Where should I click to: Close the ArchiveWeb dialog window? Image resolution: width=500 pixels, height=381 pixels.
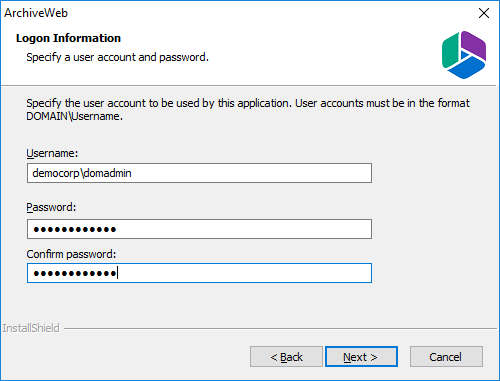[484, 13]
